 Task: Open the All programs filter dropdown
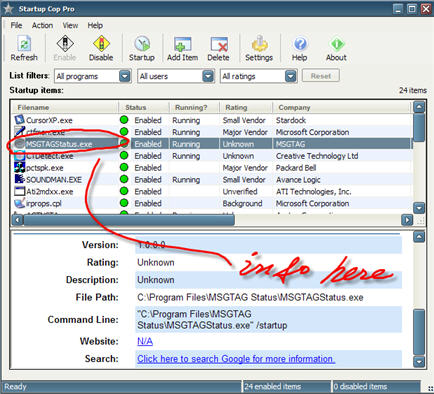click(x=125, y=76)
